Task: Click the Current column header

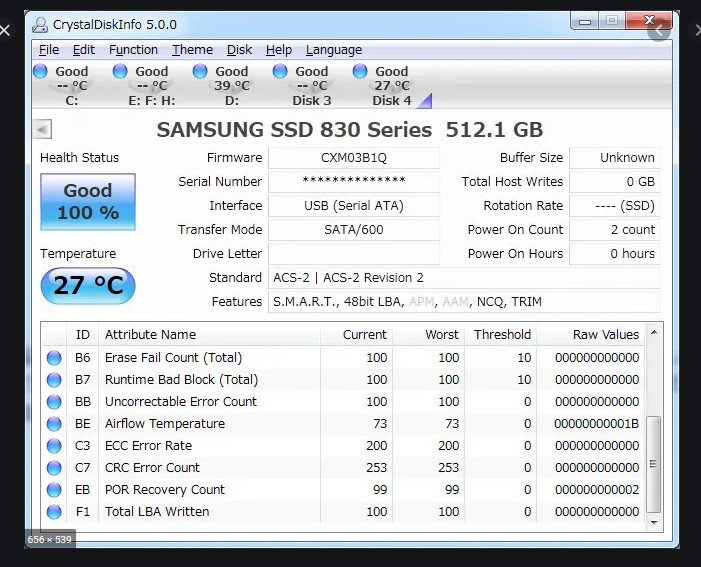Action: [x=356, y=334]
